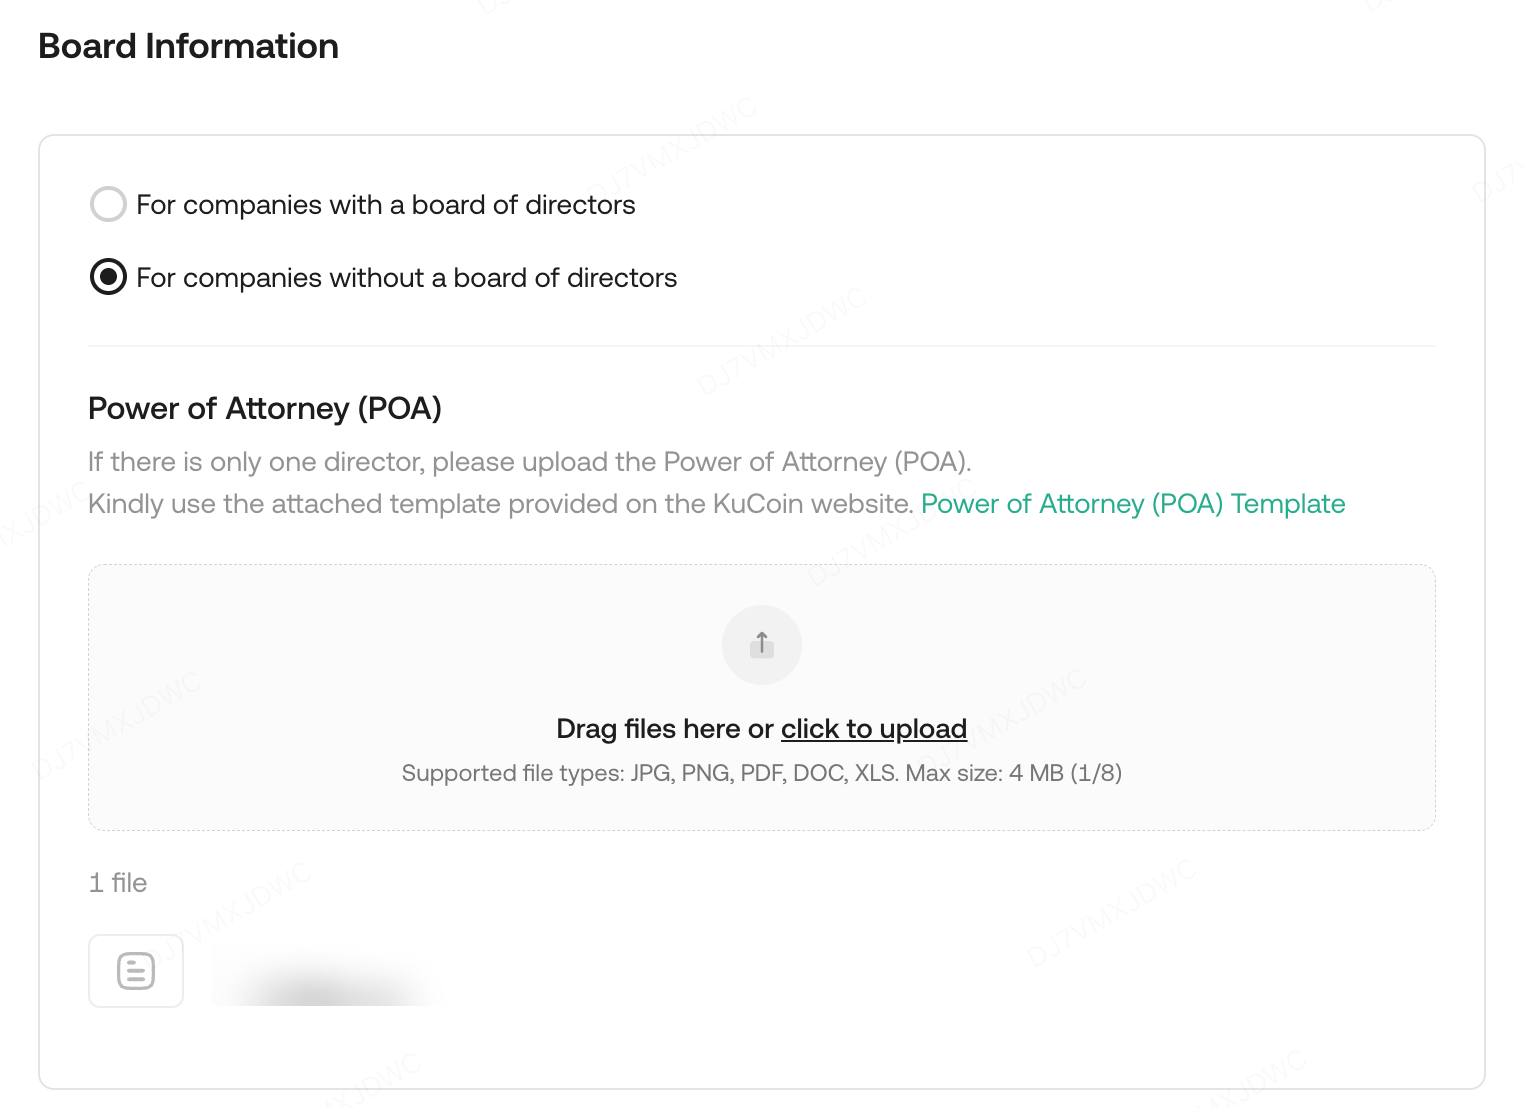The image size is (1524, 1108).
Task: Click the 'Power of Attorney (POA)' section heading
Action: point(265,408)
